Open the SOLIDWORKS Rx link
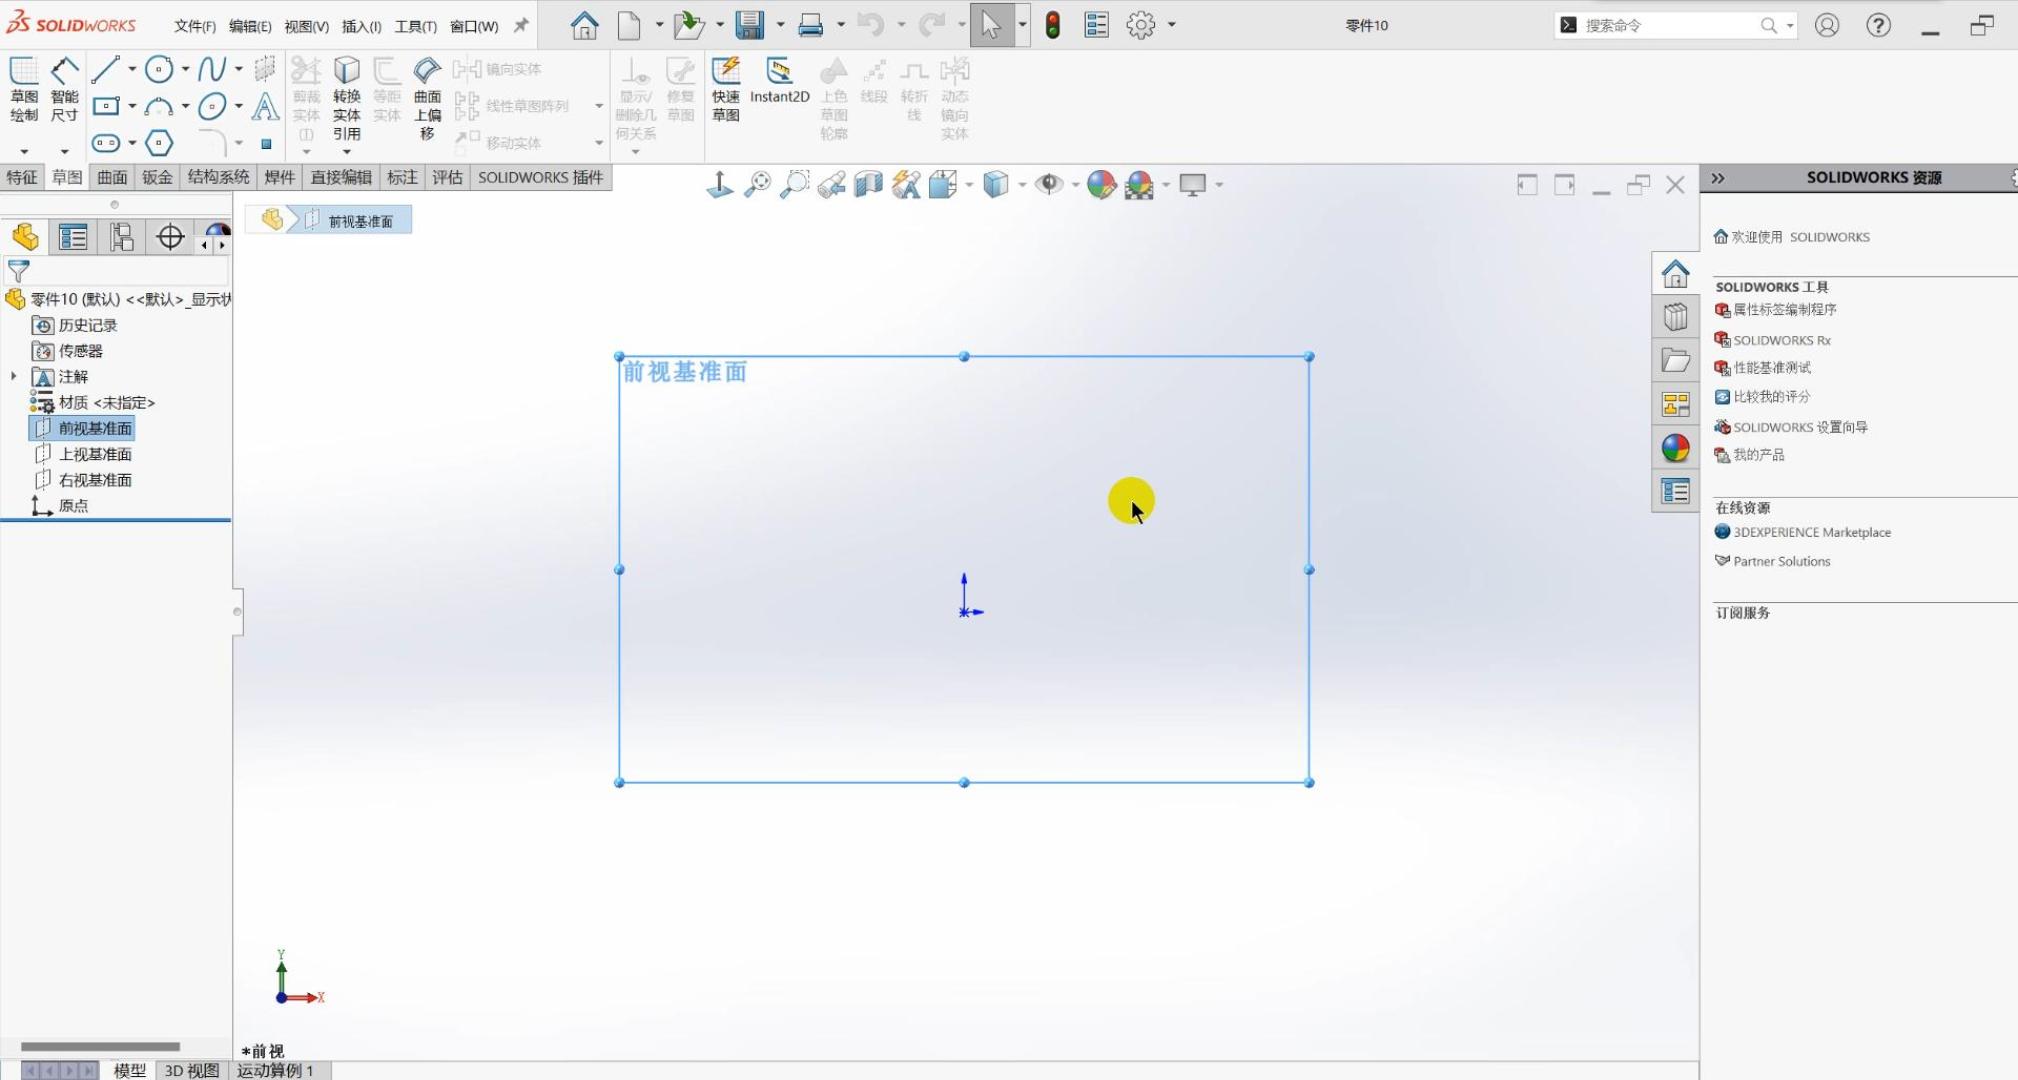2018x1080 pixels. [1781, 340]
